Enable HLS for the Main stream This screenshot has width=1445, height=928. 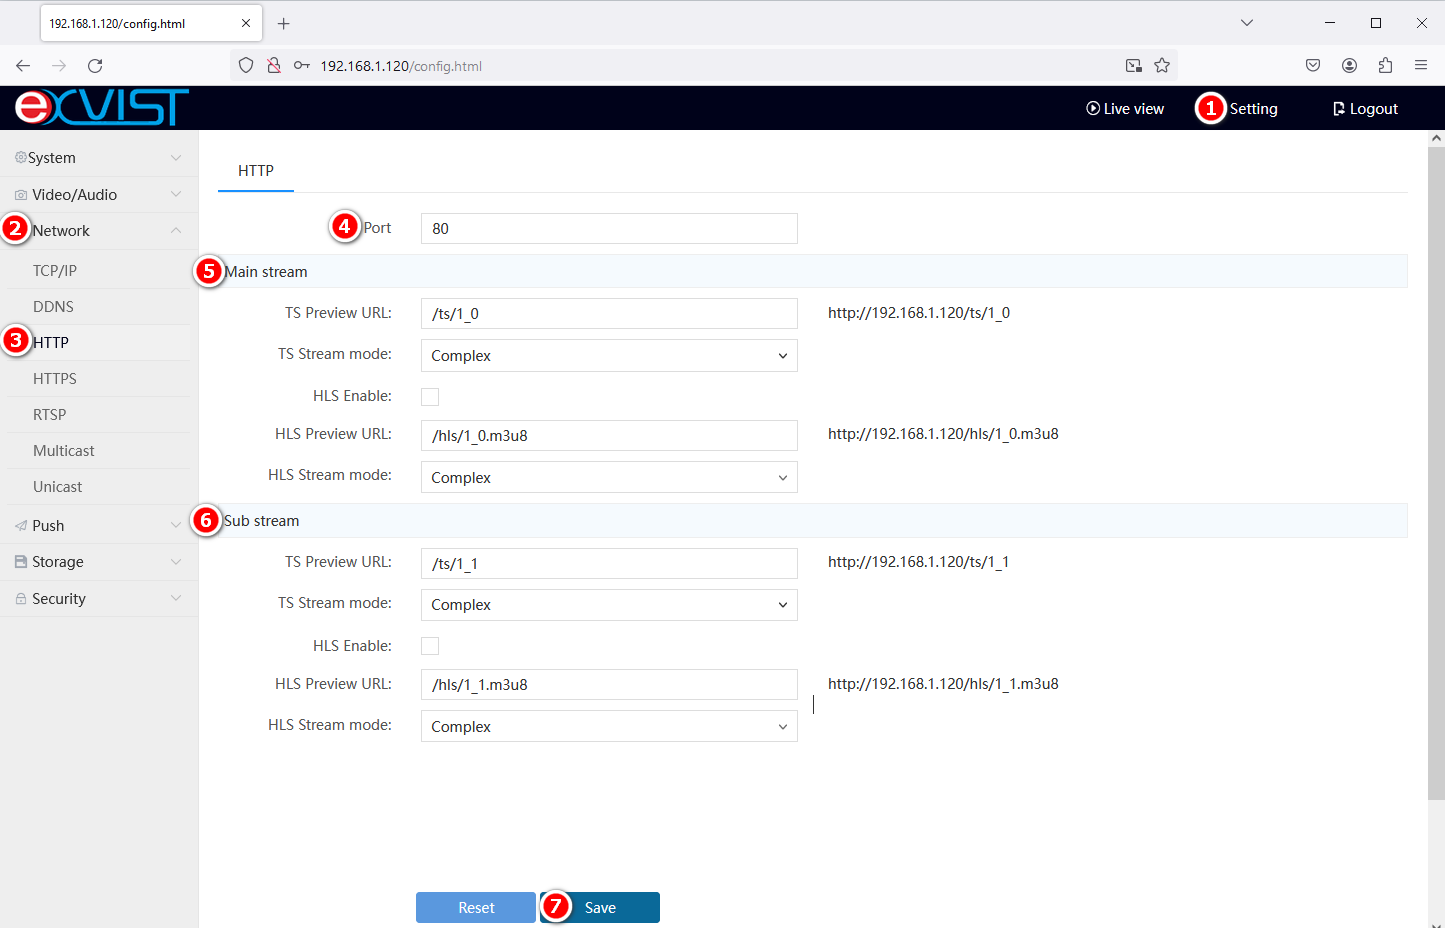coord(430,397)
